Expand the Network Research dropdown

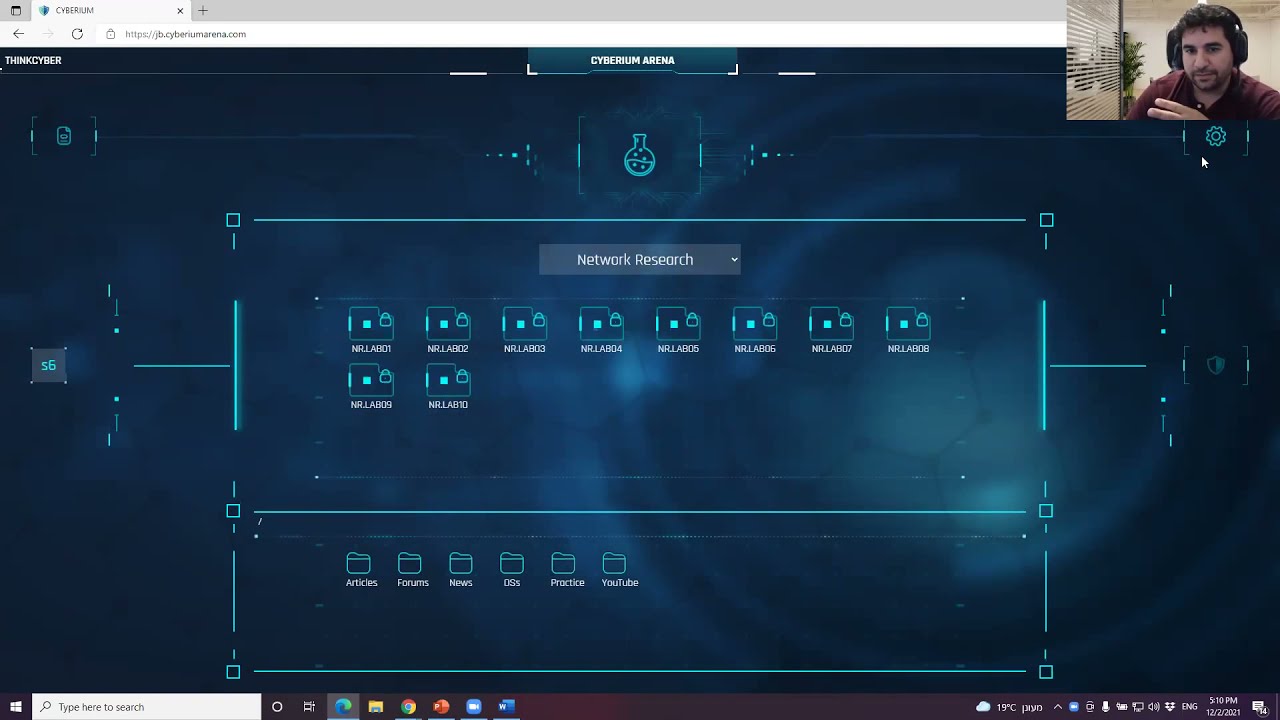pos(640,259)
